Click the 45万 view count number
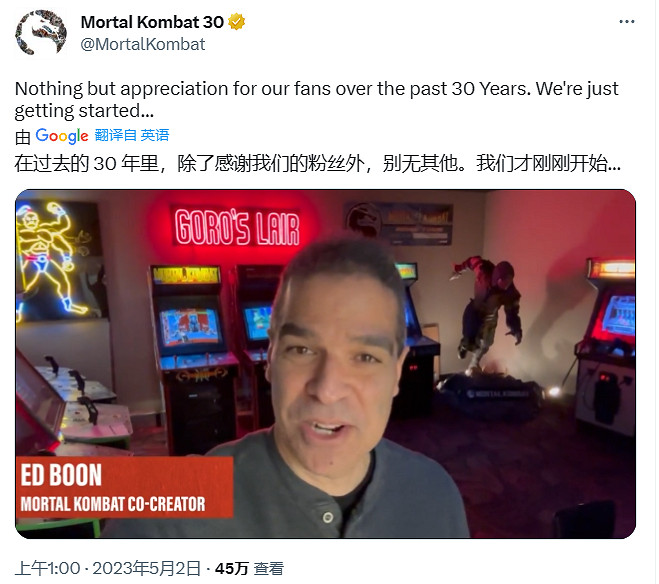The height and width of the screenshot is (584, 659). click(x=232, y=568)
